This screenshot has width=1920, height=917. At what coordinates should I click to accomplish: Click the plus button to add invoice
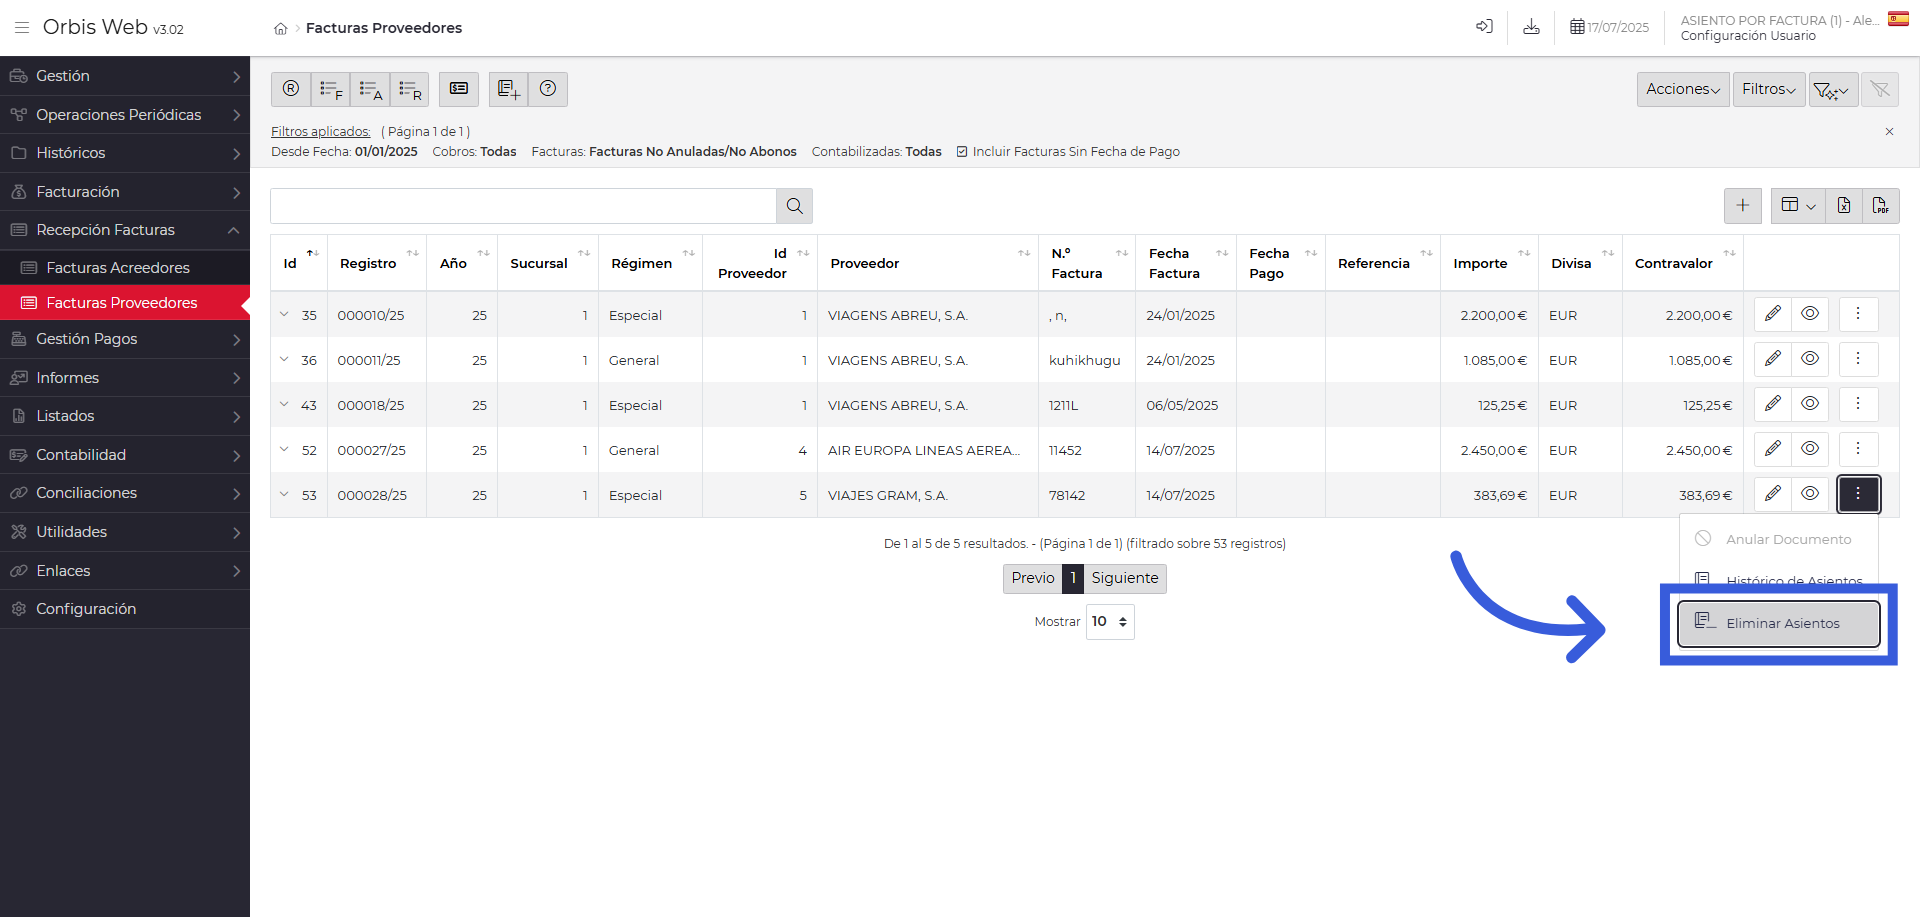(x=1742, y=206)
